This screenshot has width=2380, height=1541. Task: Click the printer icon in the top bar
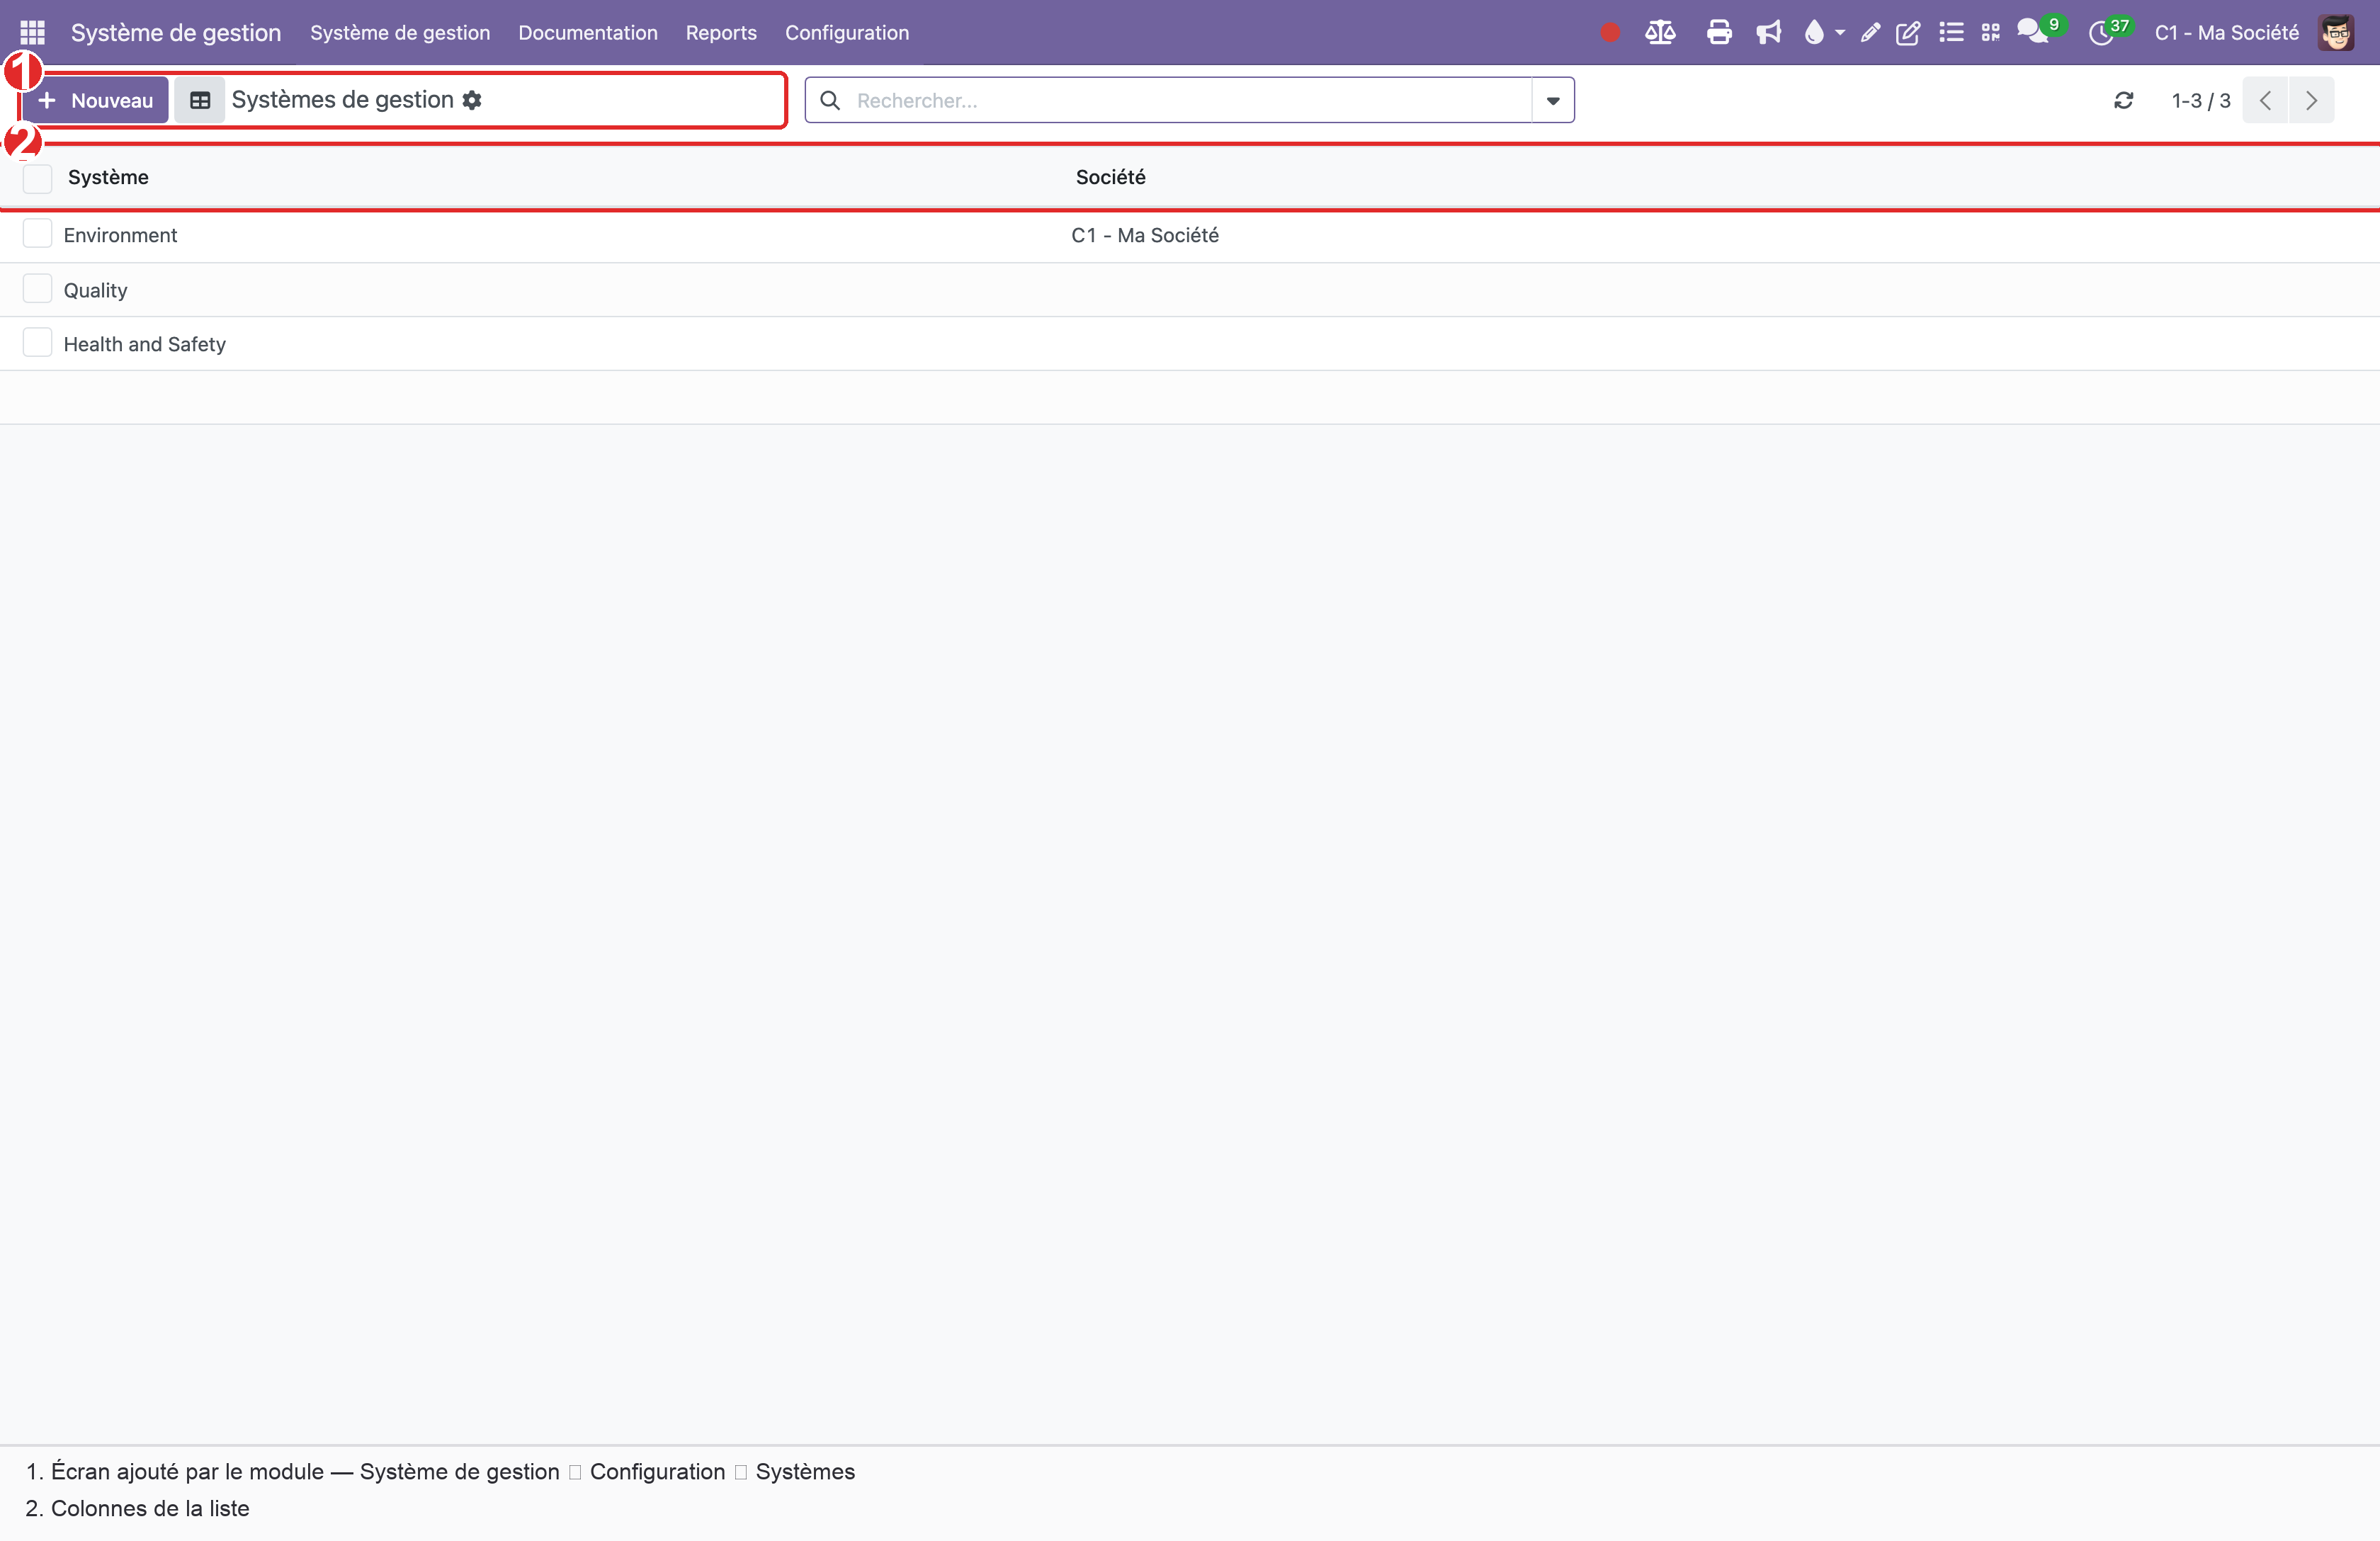(x=1719, y=33)
